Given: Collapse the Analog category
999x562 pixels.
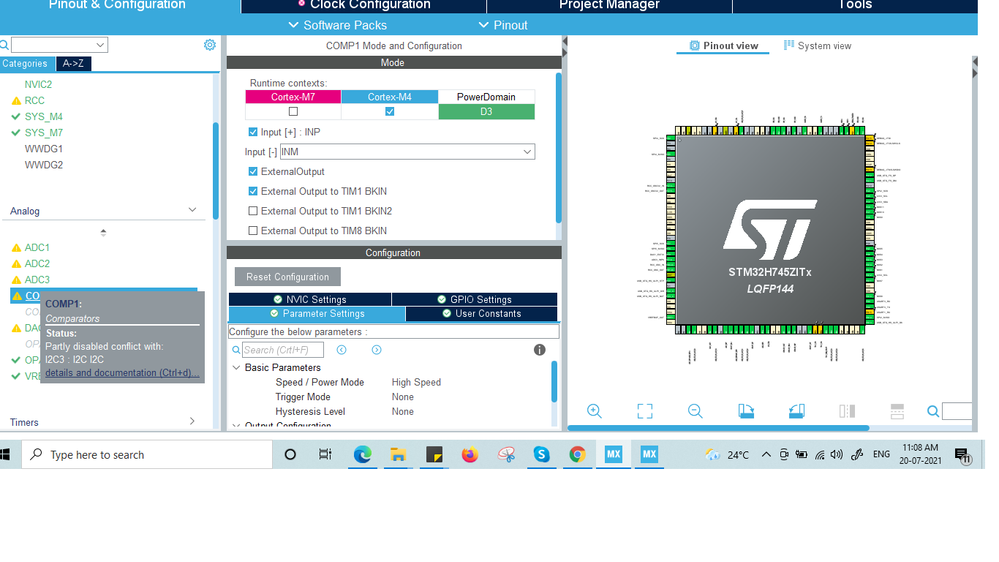Looking at the screenshot, I should pyautogui.click(x=192, y=210).
